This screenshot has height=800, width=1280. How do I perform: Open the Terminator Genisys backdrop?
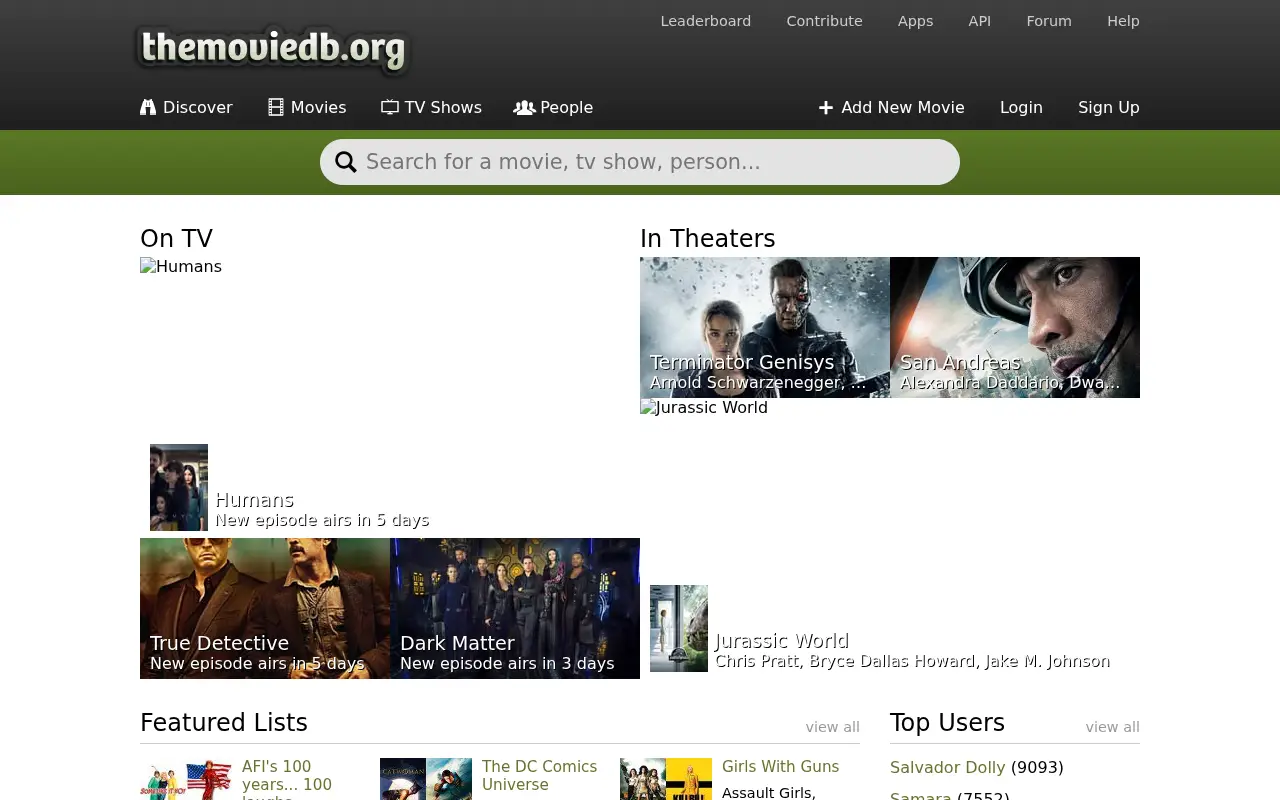[x=765, y=327]
